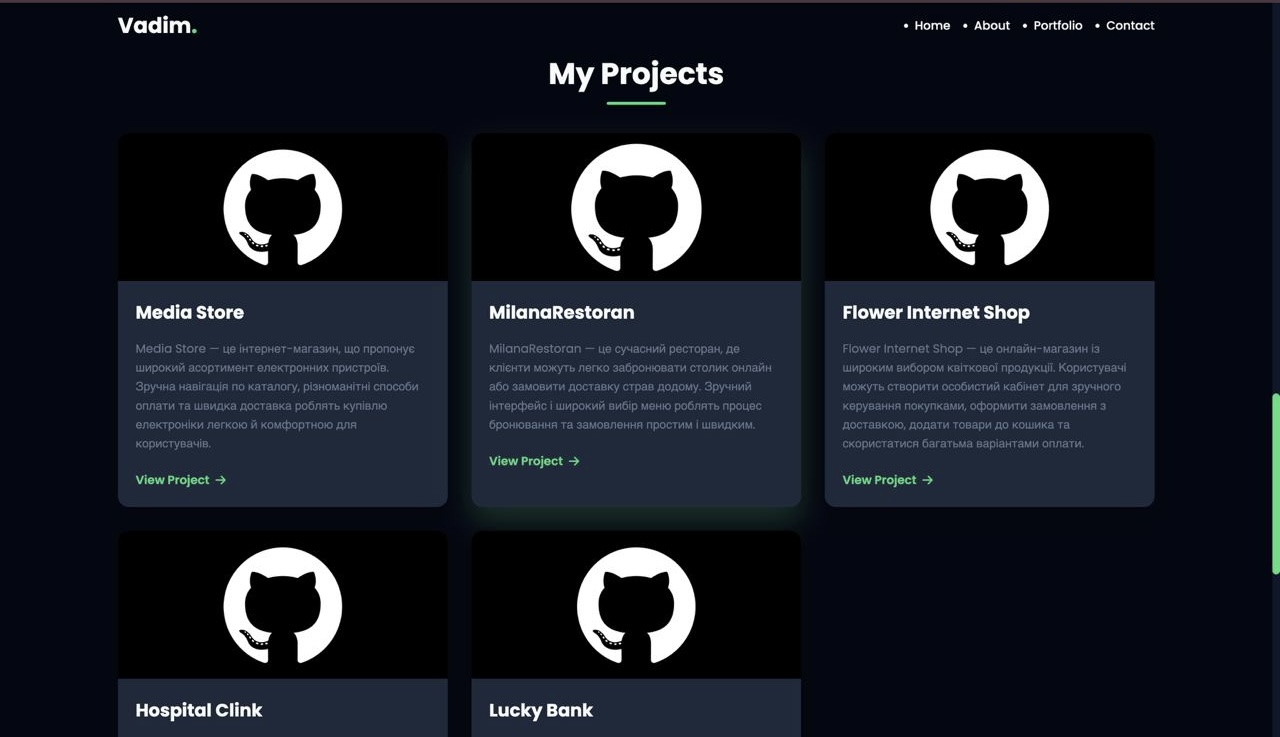Click the arrow icon beside MilanaRestoran's View Project
The height and width of the screenshot is (737, 1280).
pyautogui.click(x=573, y=461)
